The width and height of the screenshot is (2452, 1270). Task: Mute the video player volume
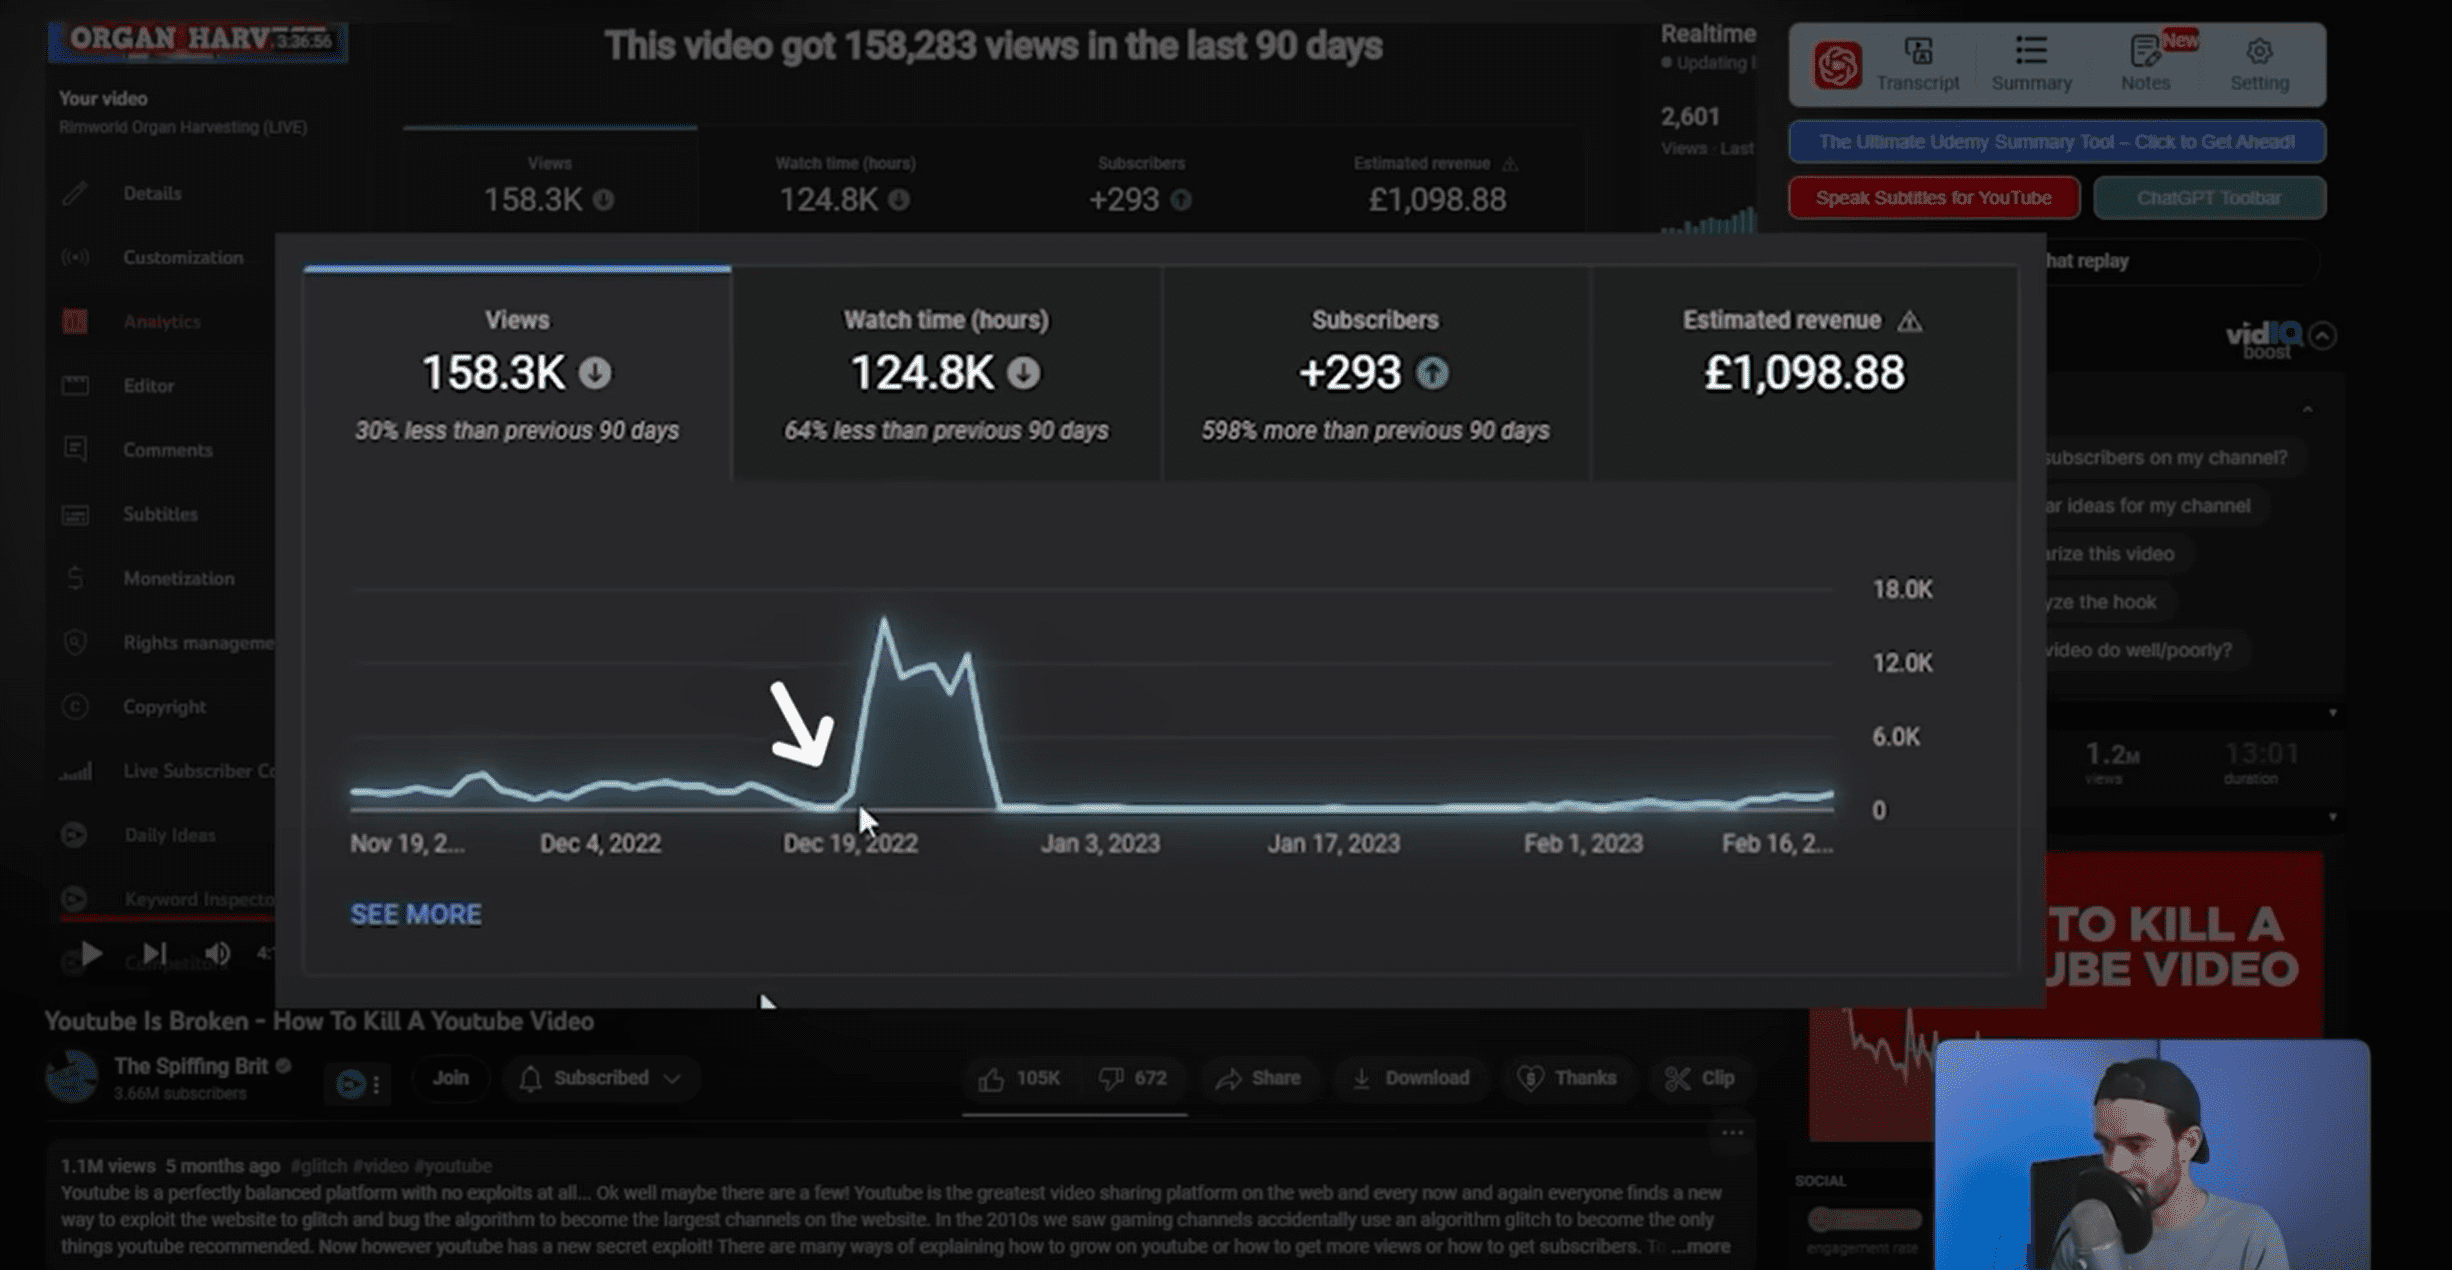point(217,953)
